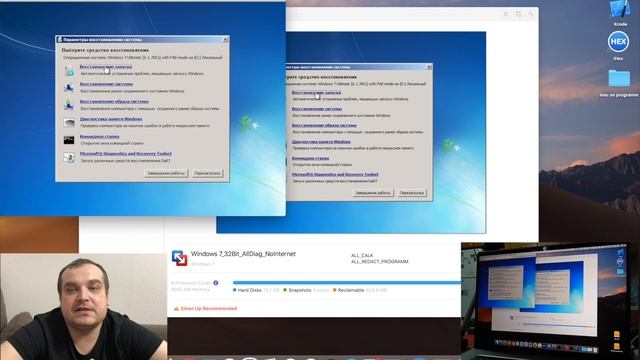The height and width of the screenshot is (360, 640).
Task: Open "Восстановление запуска" link in the front window
Action: (x=106, y=67)
